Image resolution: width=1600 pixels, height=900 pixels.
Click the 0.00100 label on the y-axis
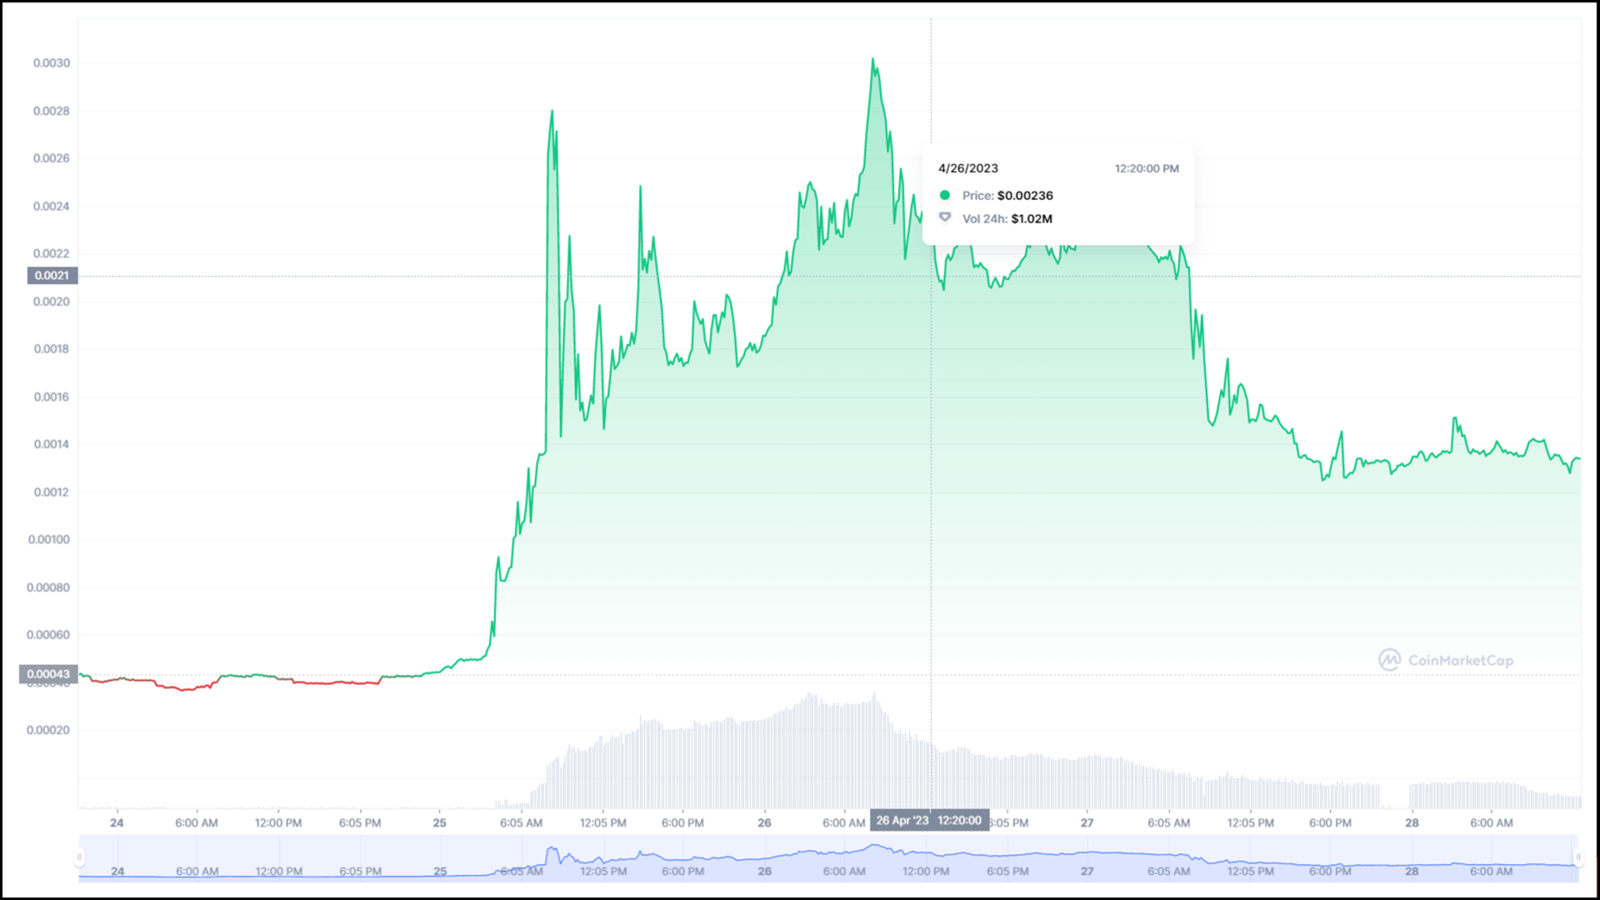click(x=49, y=540)
